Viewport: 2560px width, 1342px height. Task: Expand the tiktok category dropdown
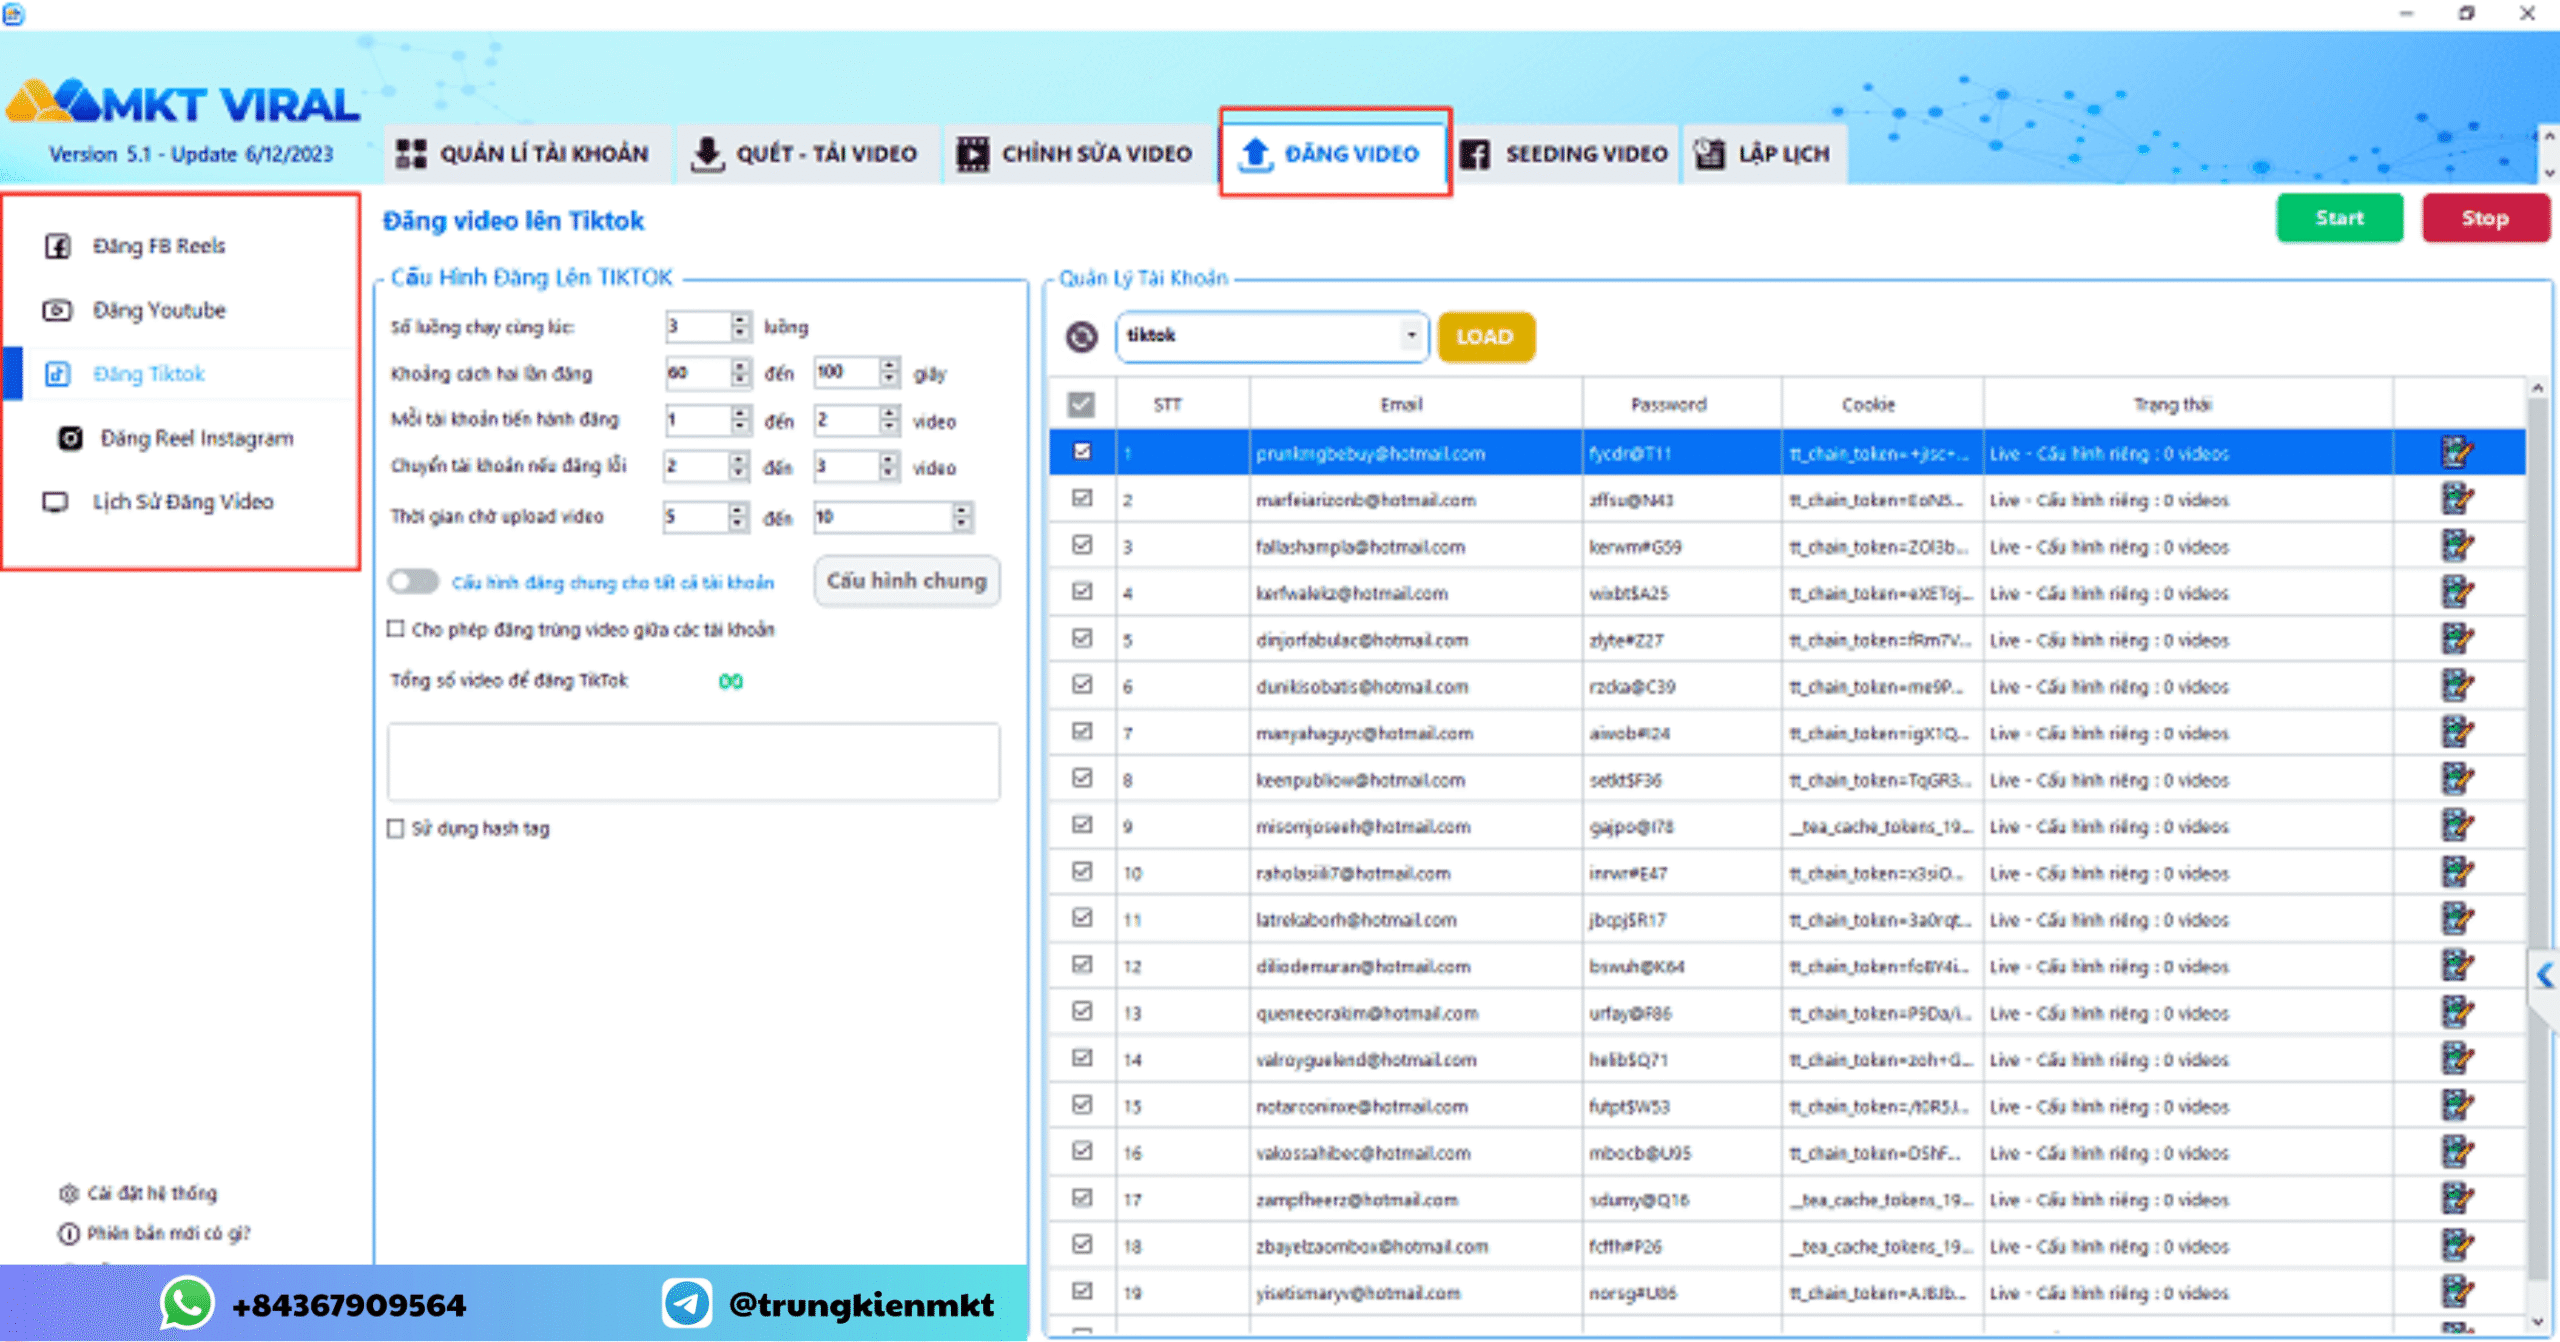1411,336
